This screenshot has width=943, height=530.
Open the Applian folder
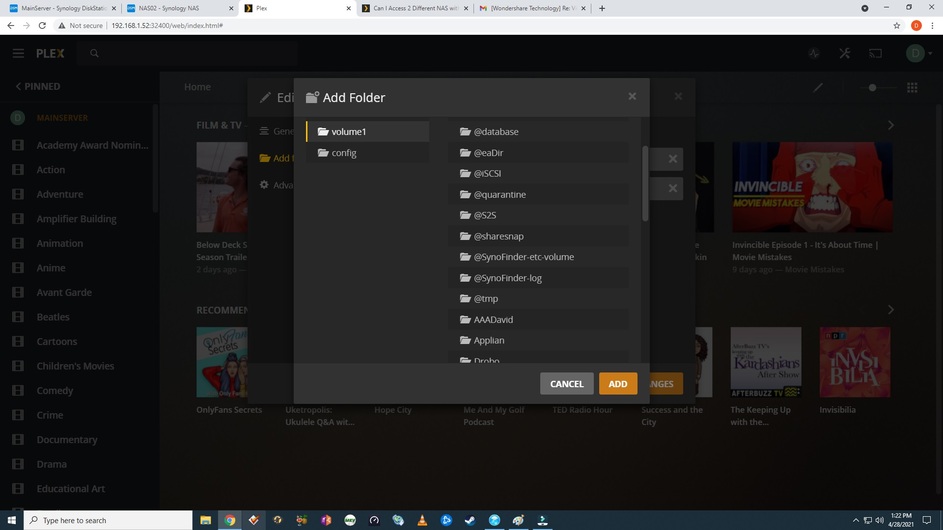click(538, 340)
